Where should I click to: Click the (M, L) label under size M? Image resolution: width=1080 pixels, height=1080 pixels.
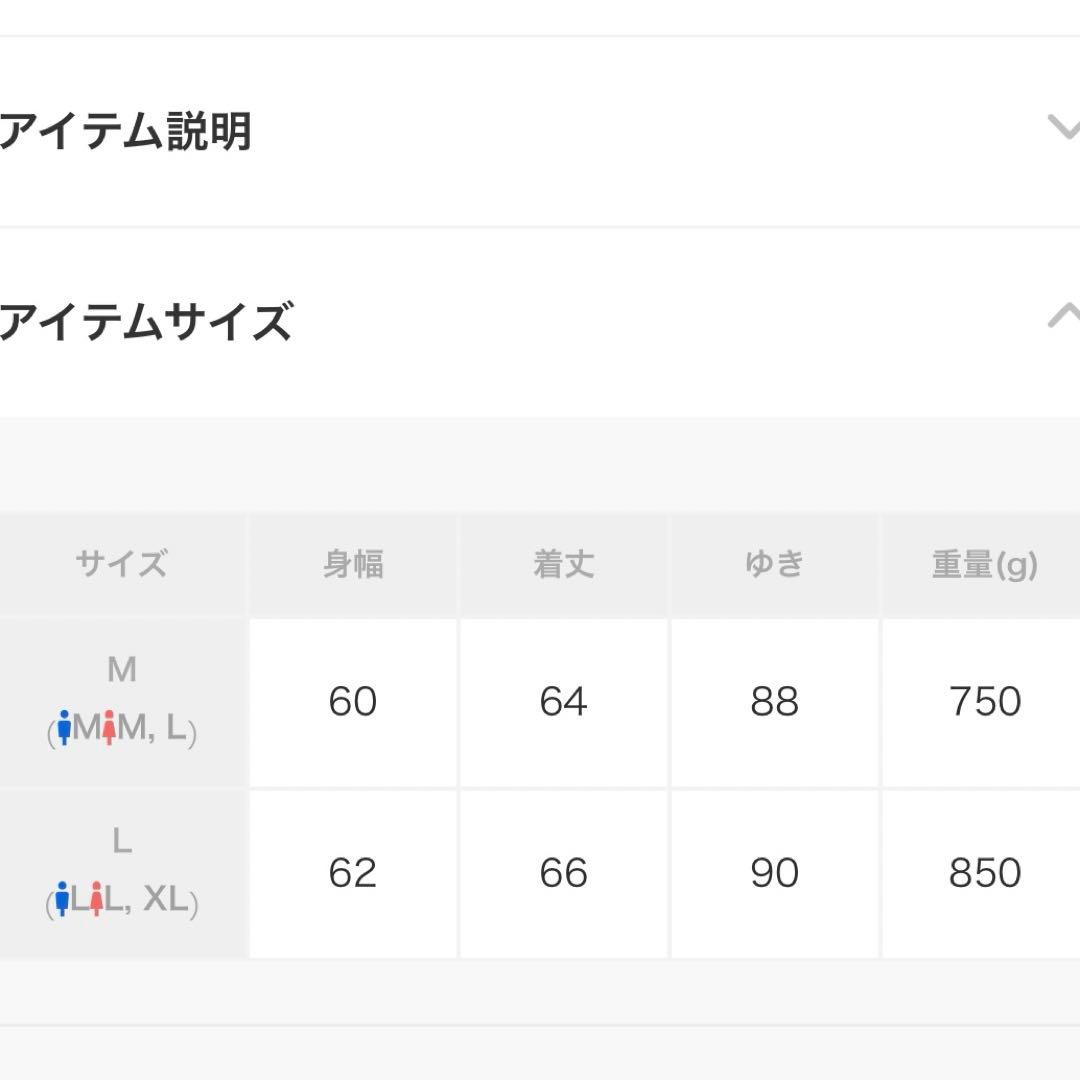[x=122, y=730]
